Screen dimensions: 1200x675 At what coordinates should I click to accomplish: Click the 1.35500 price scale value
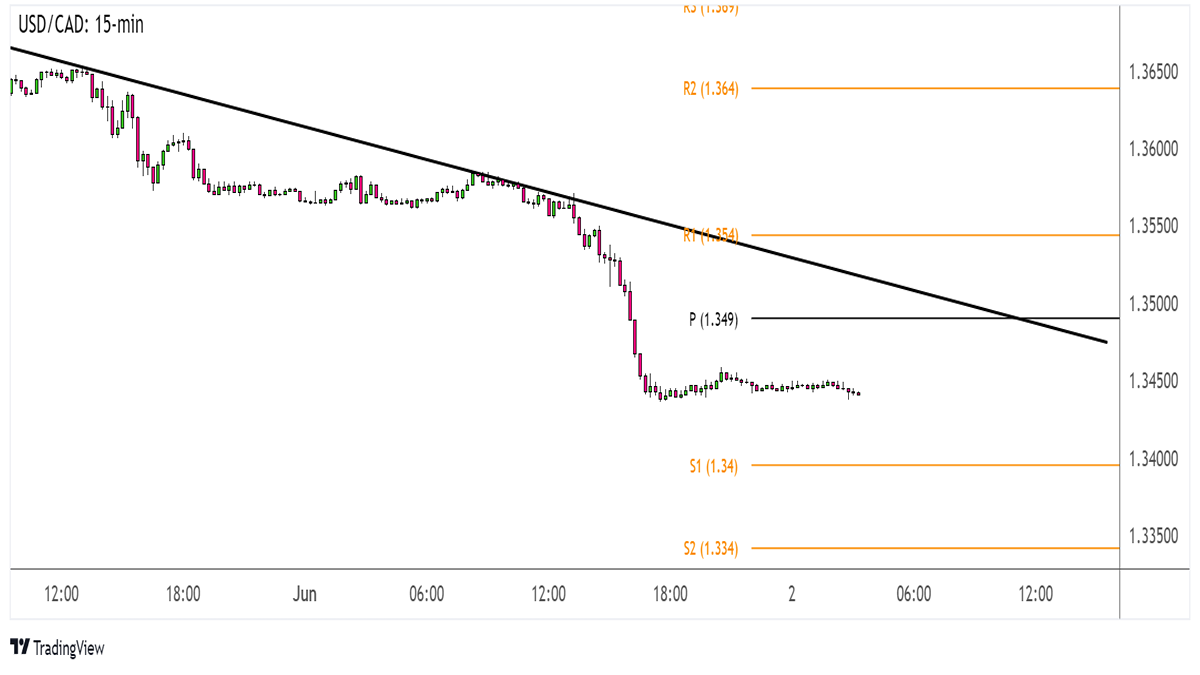(1158, 227)
